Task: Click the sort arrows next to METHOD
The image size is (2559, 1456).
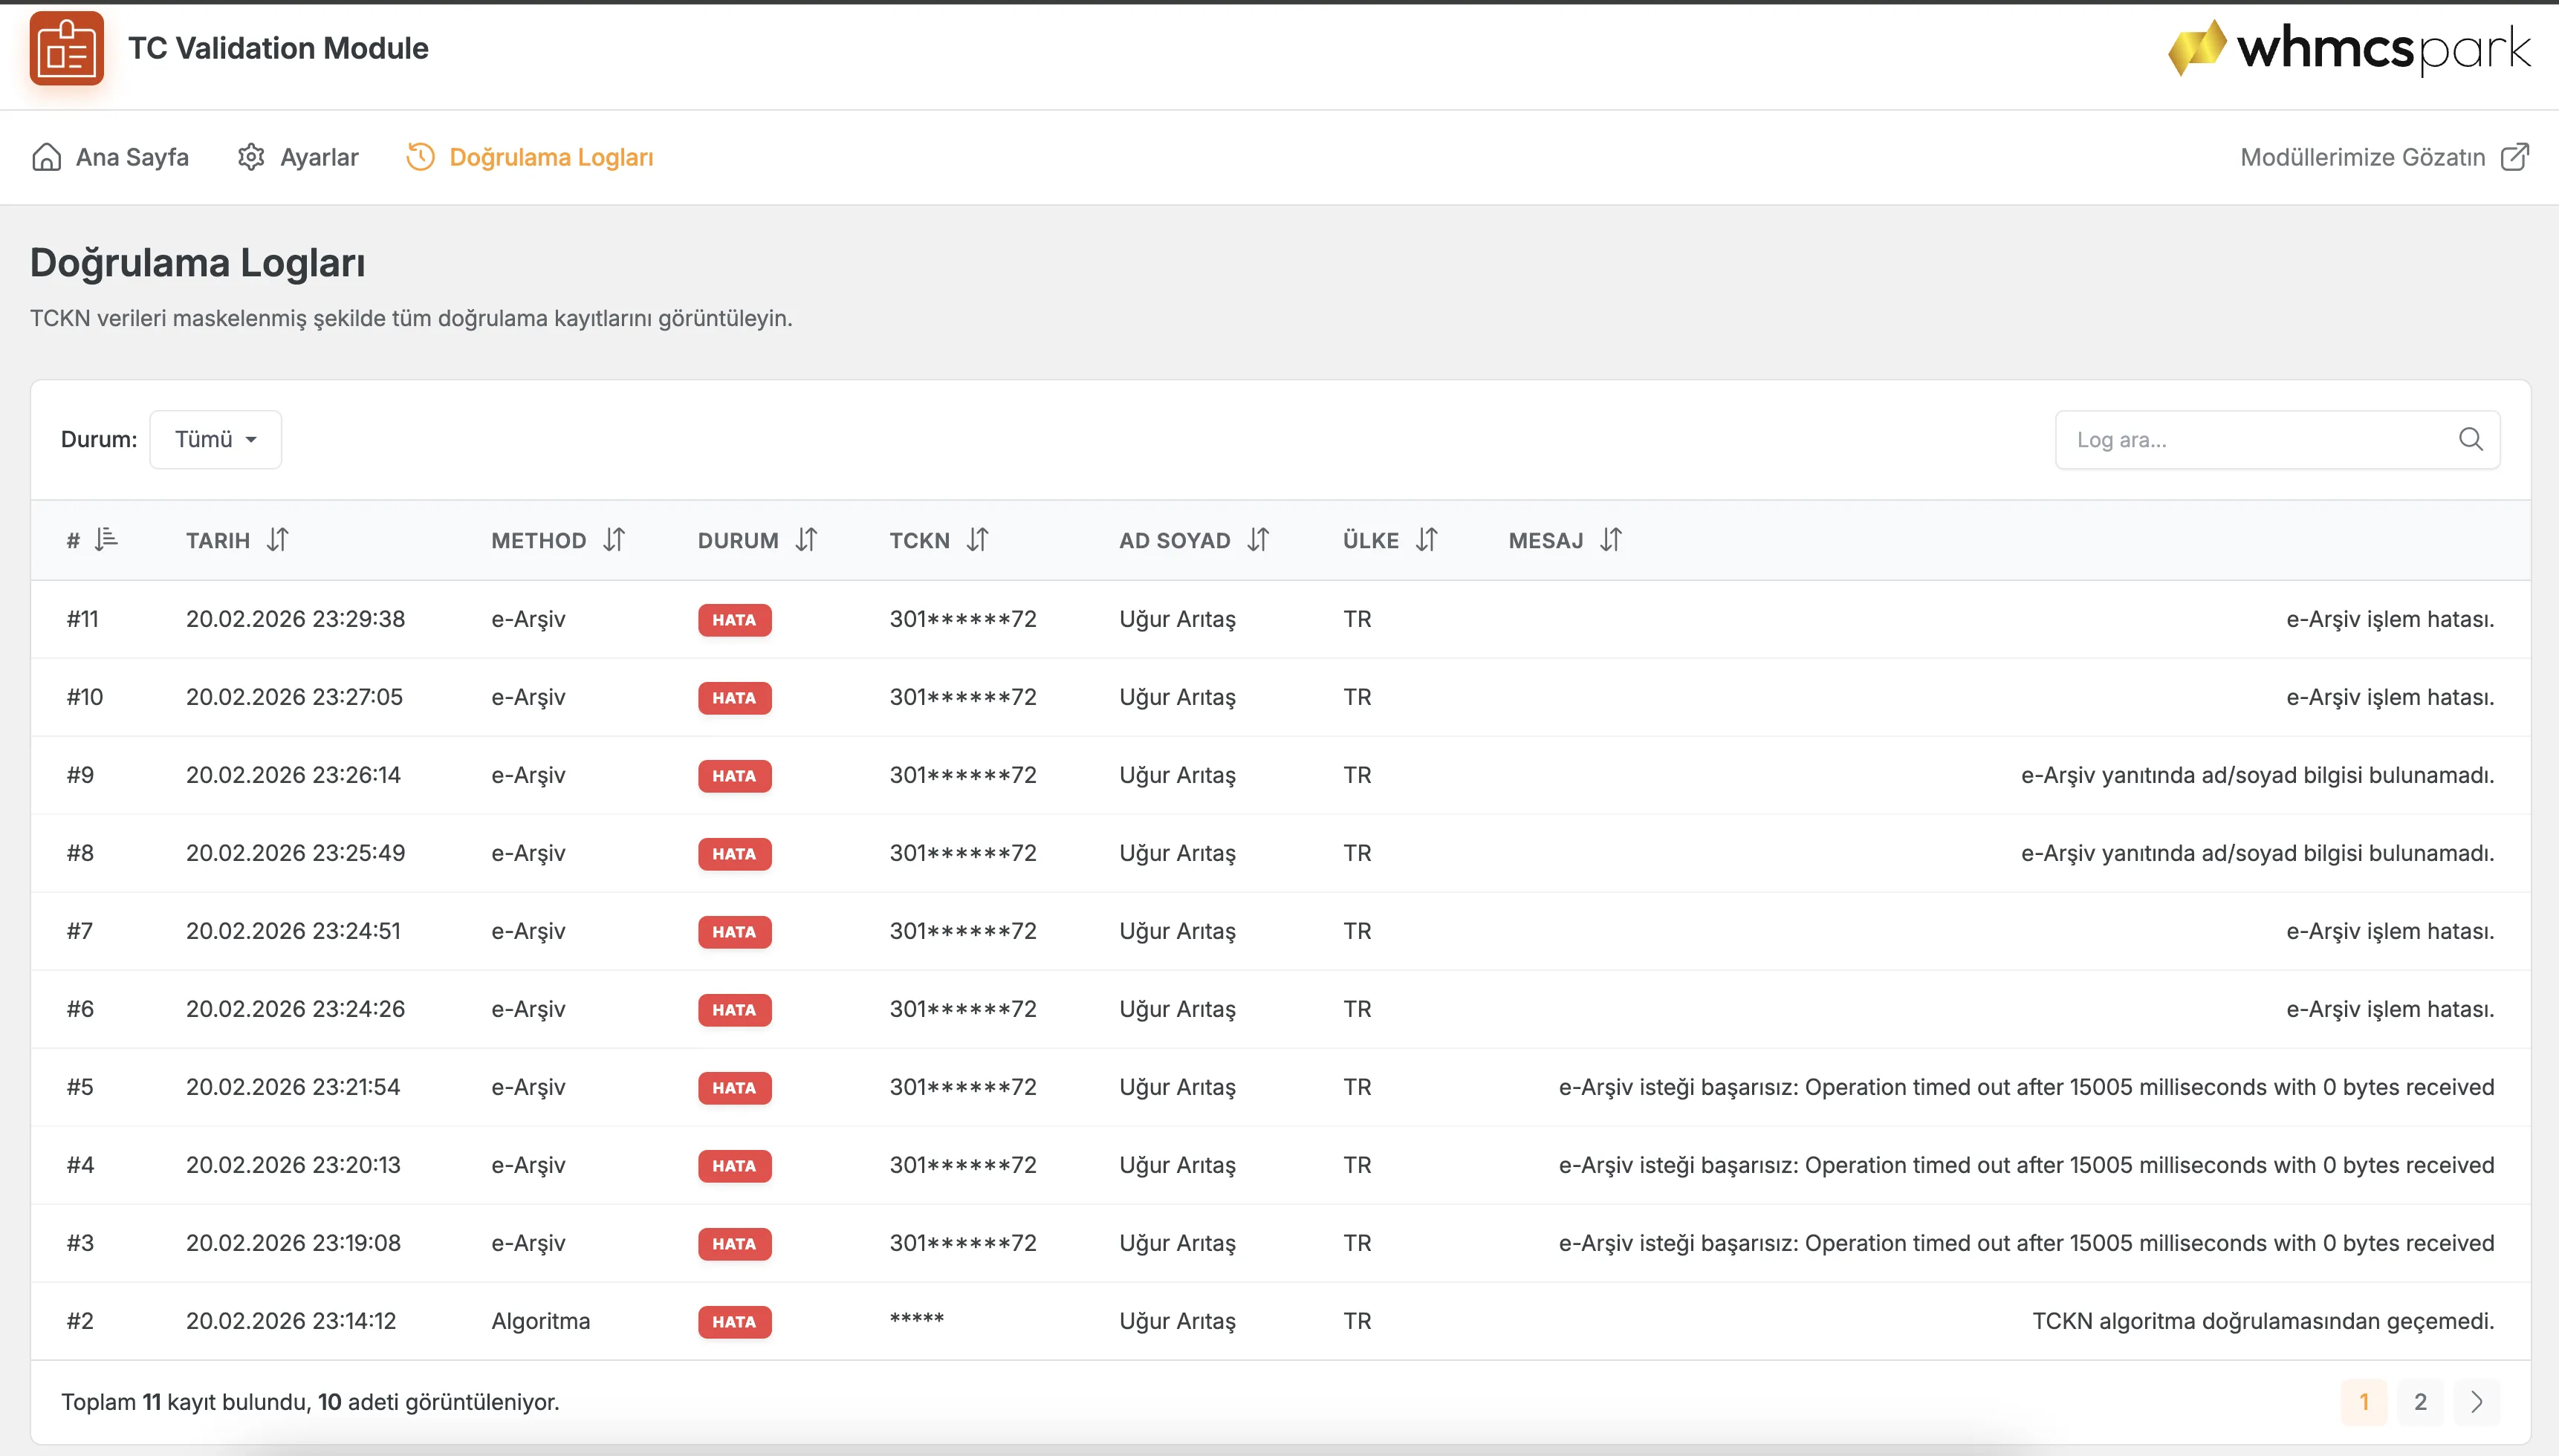Action: click(614, 540)
